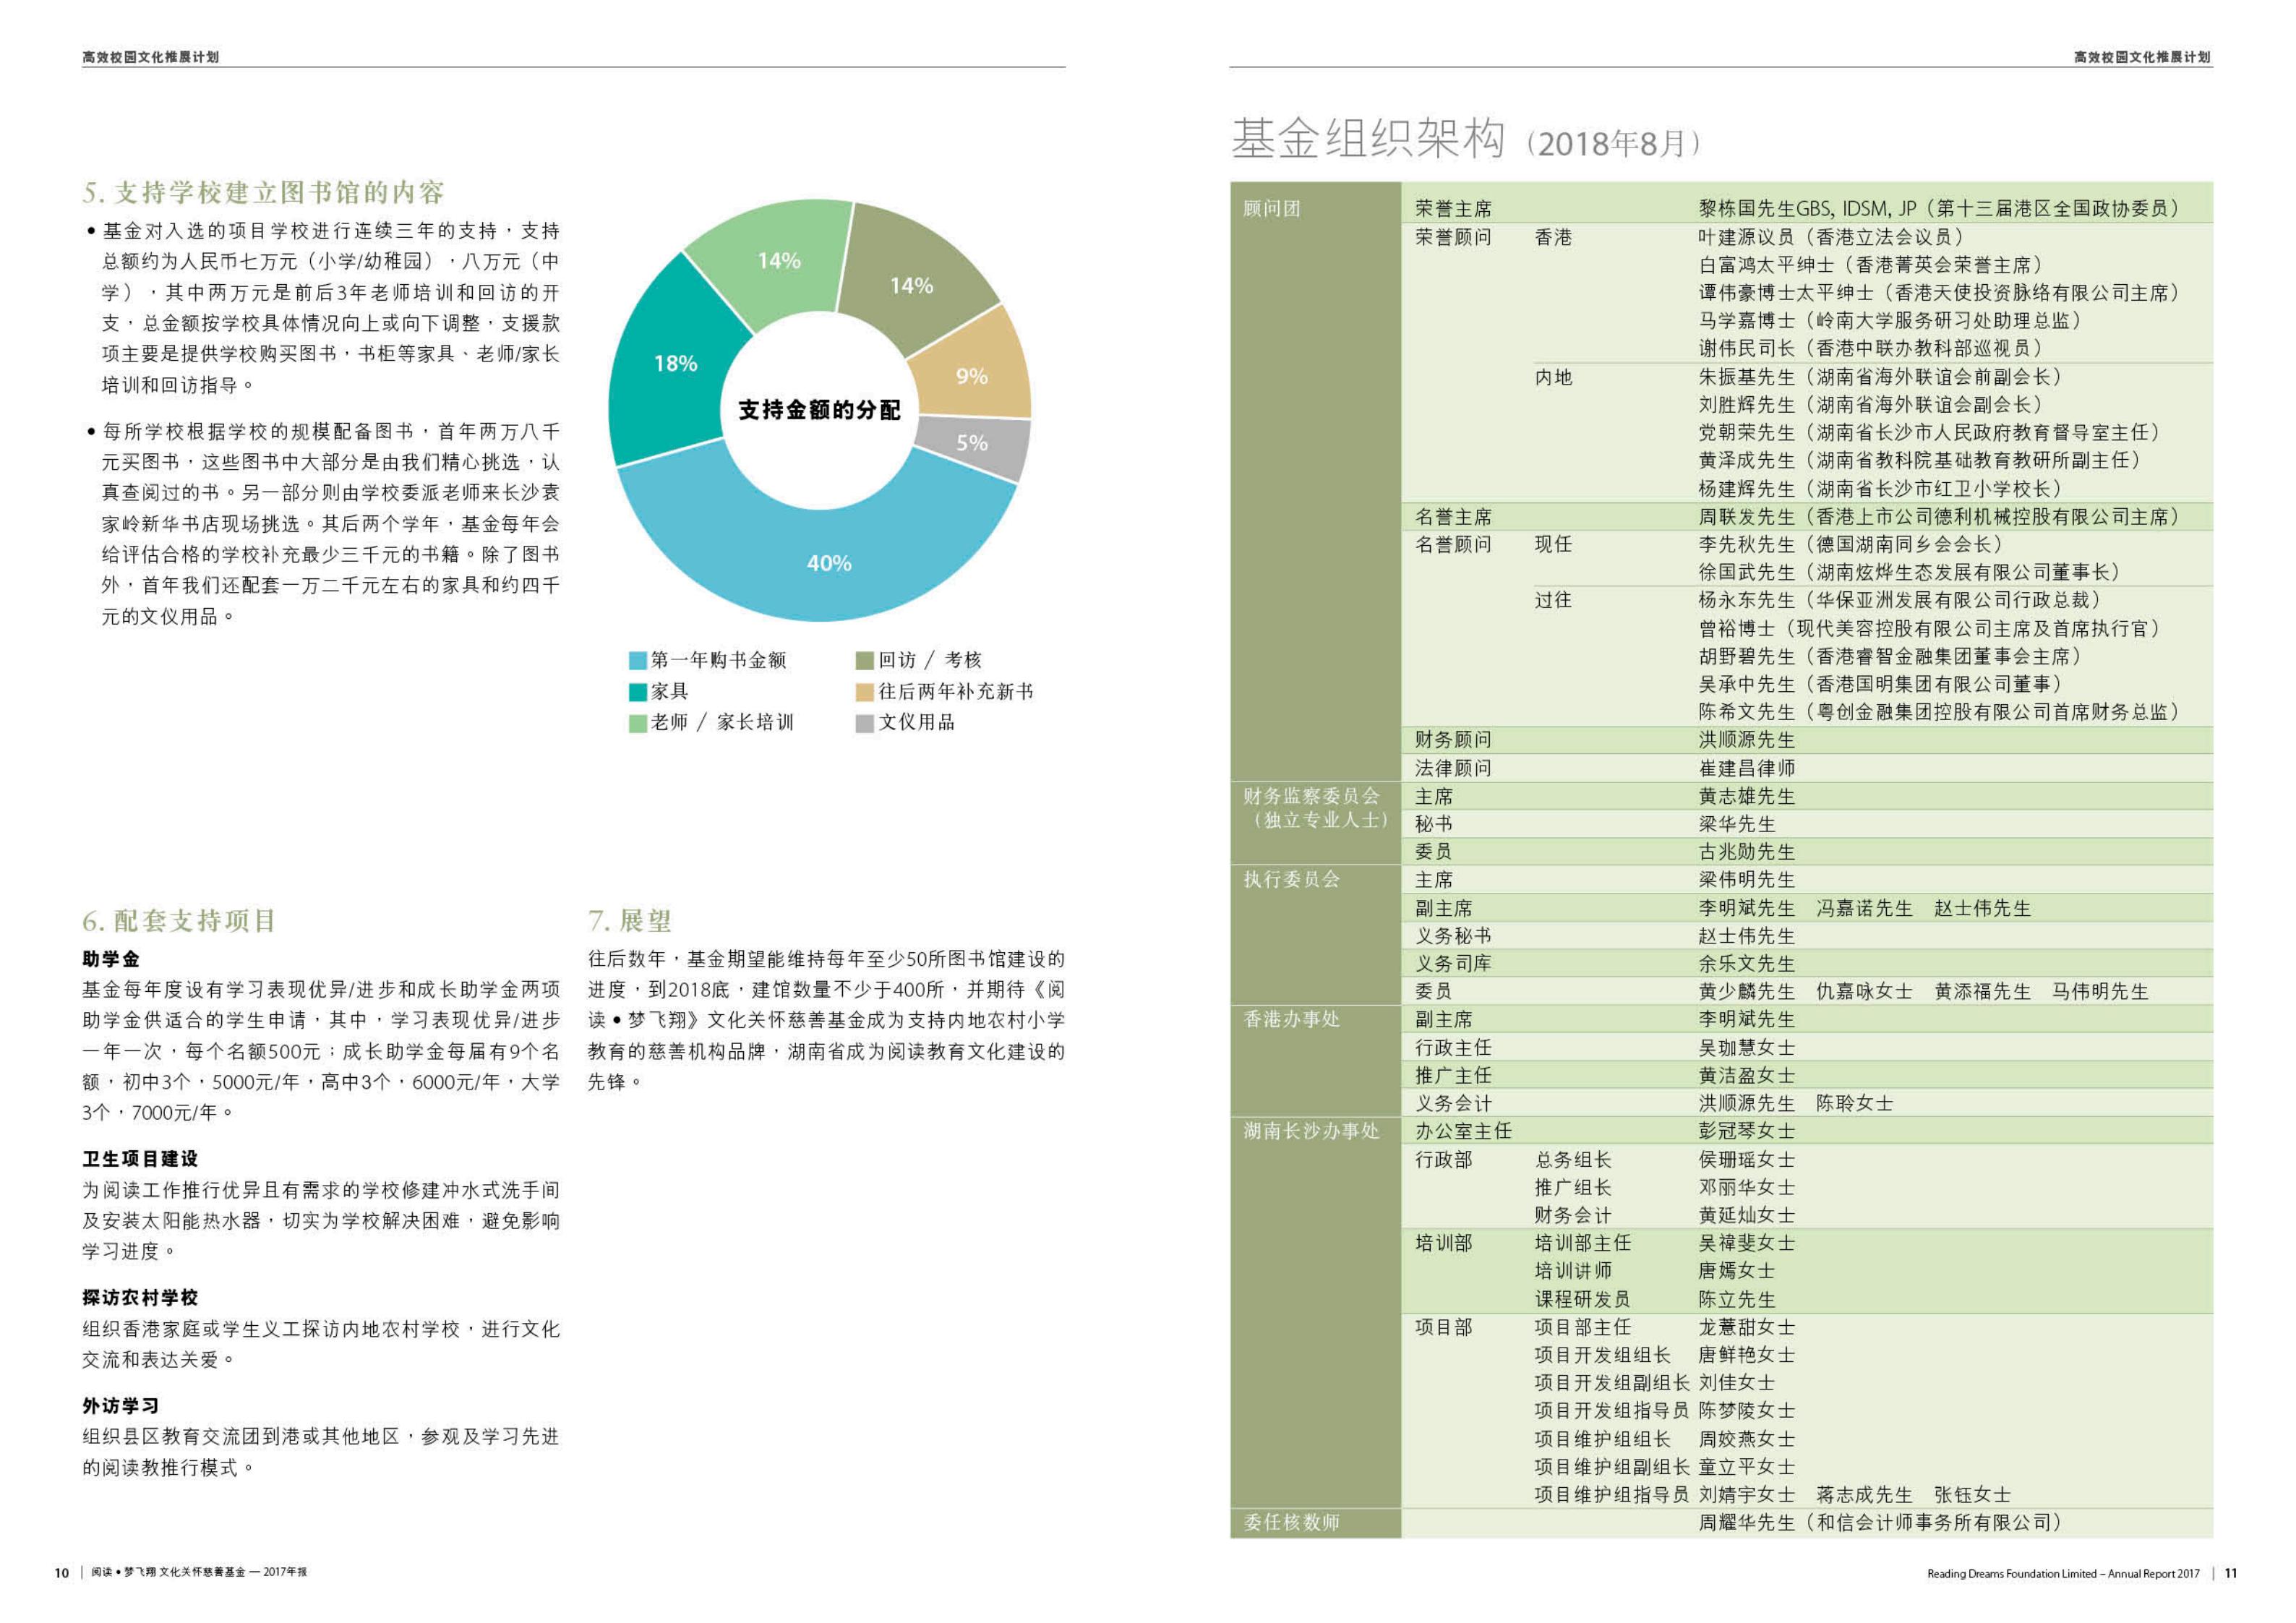Click the 顾问团 section cell in the table
The height and width of the screenshot is (1623, 2296).
pos(1271,208)
